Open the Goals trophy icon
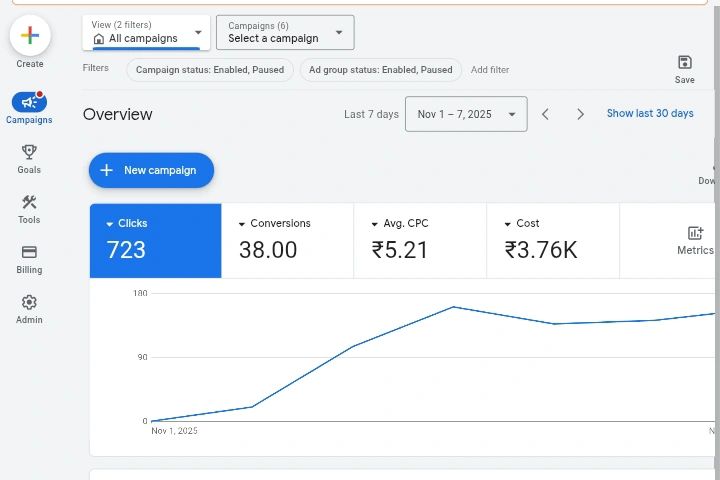The width and height of the screenshot is (720, 480). click(29, 152)
